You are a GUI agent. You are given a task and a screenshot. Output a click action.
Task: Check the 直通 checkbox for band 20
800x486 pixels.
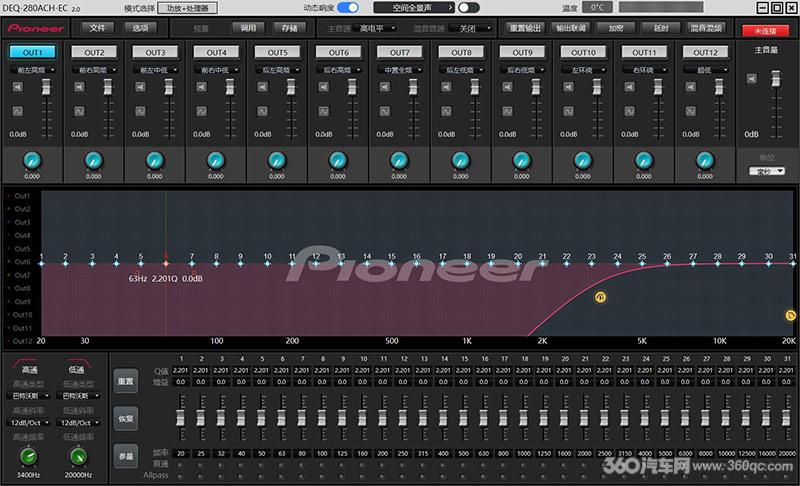point(564,465)
